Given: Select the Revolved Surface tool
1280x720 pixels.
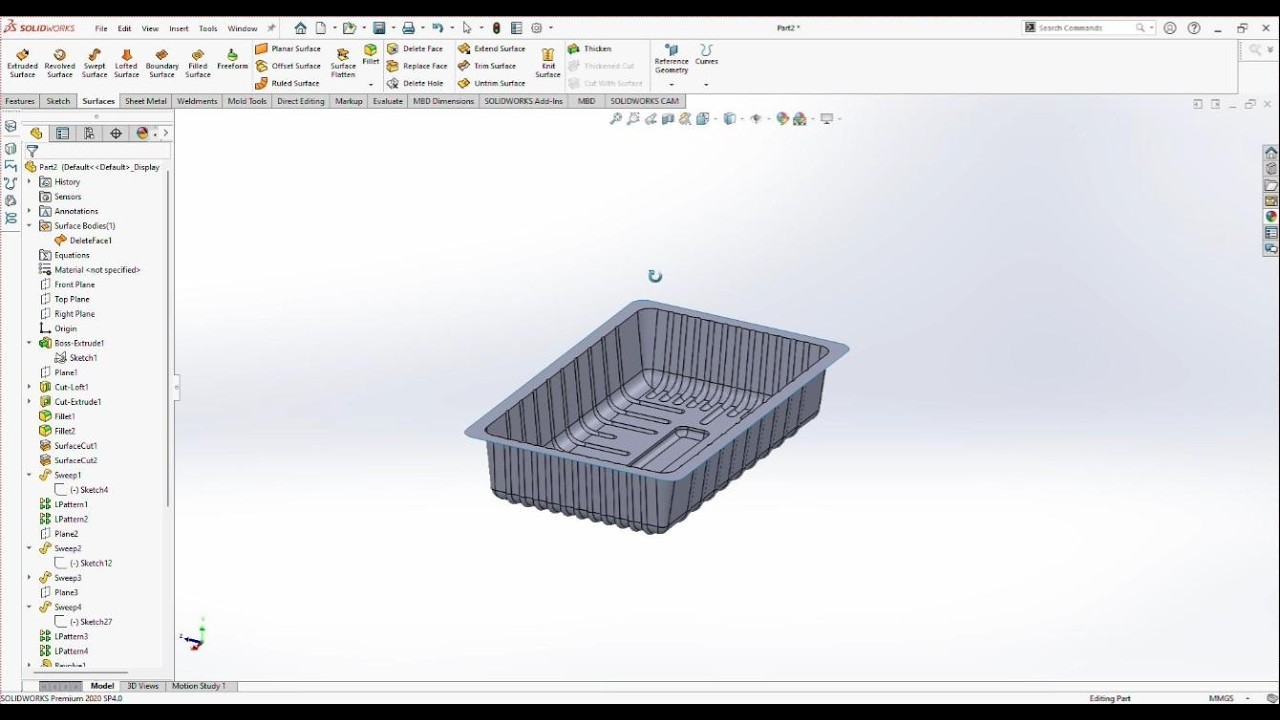Looking at the screenshot, I should (x=59, y=62).
